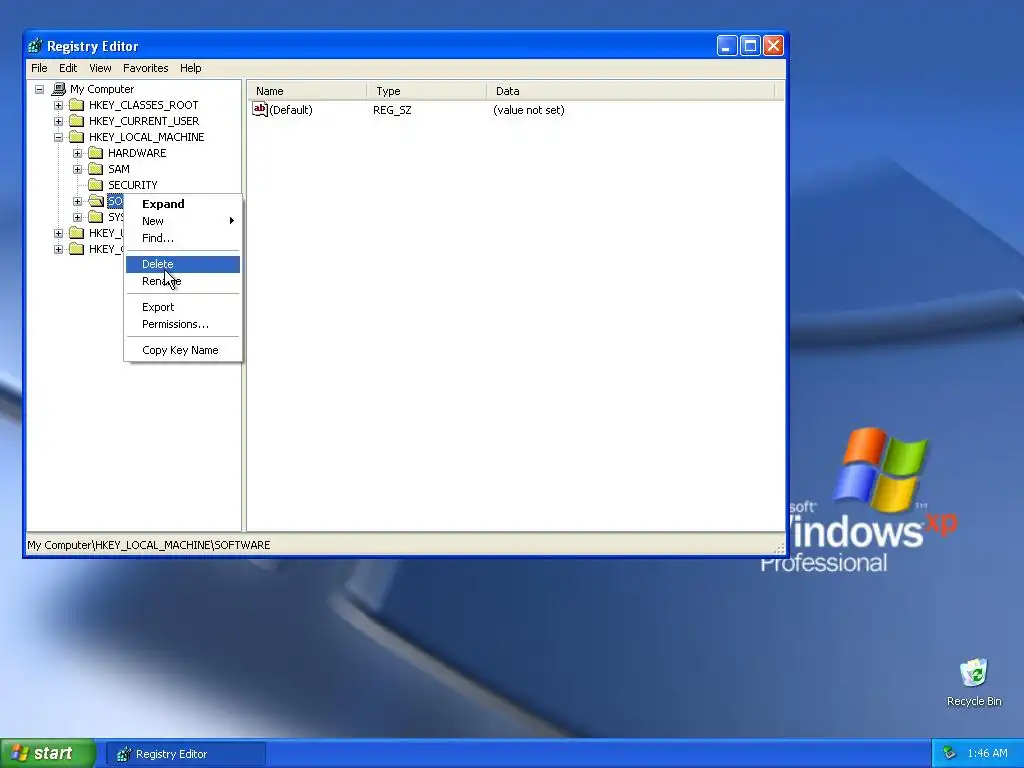Click the open SOFTWARE folder icon

(x=96, y=201)
